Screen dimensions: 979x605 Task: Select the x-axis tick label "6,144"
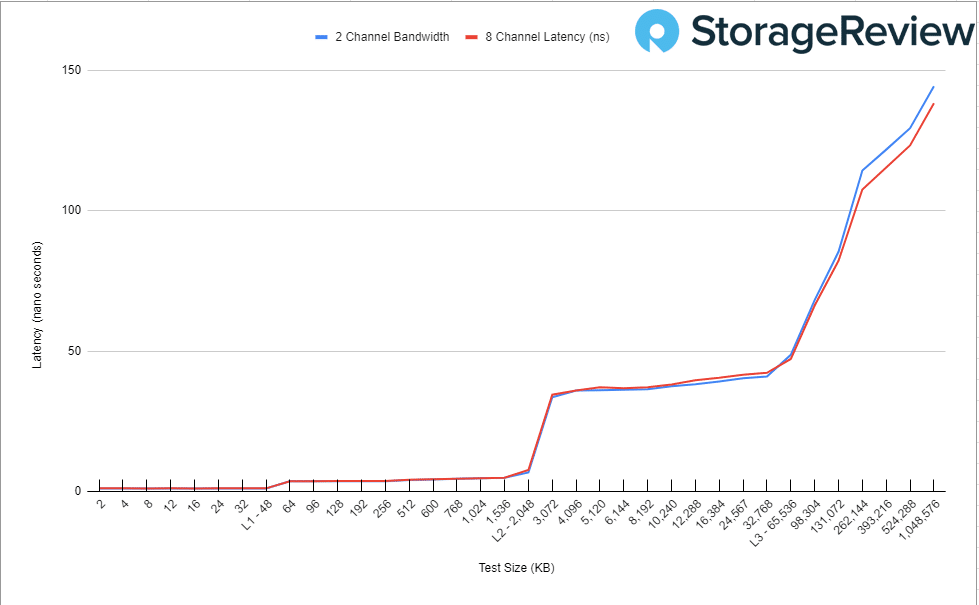(x=617, y=510)
